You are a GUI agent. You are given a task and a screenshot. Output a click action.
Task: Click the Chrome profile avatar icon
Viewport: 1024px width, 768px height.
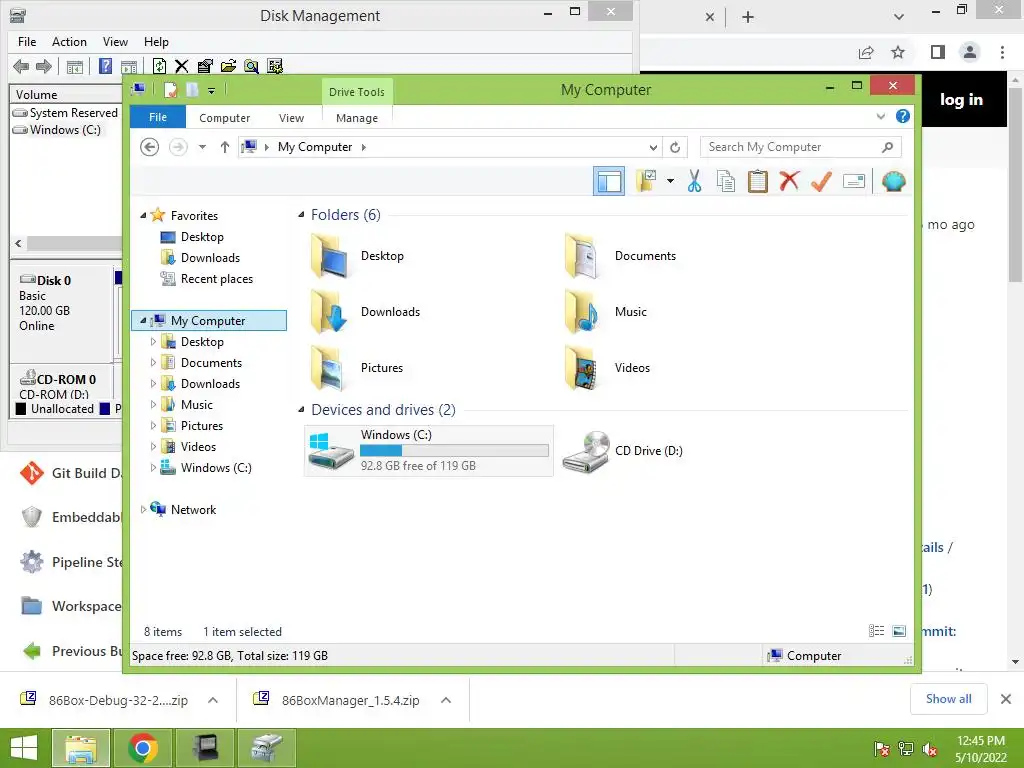tap(970, 52)
